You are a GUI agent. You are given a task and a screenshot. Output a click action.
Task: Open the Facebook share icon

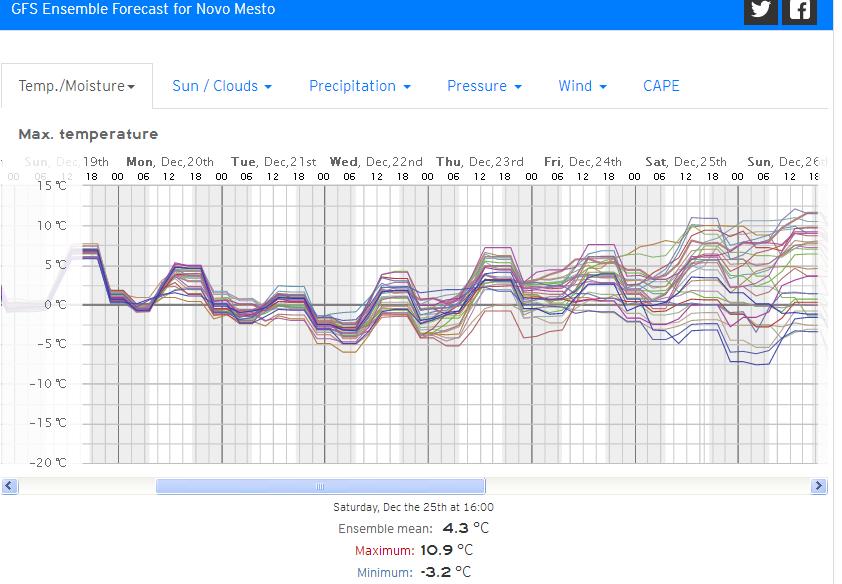799,10
